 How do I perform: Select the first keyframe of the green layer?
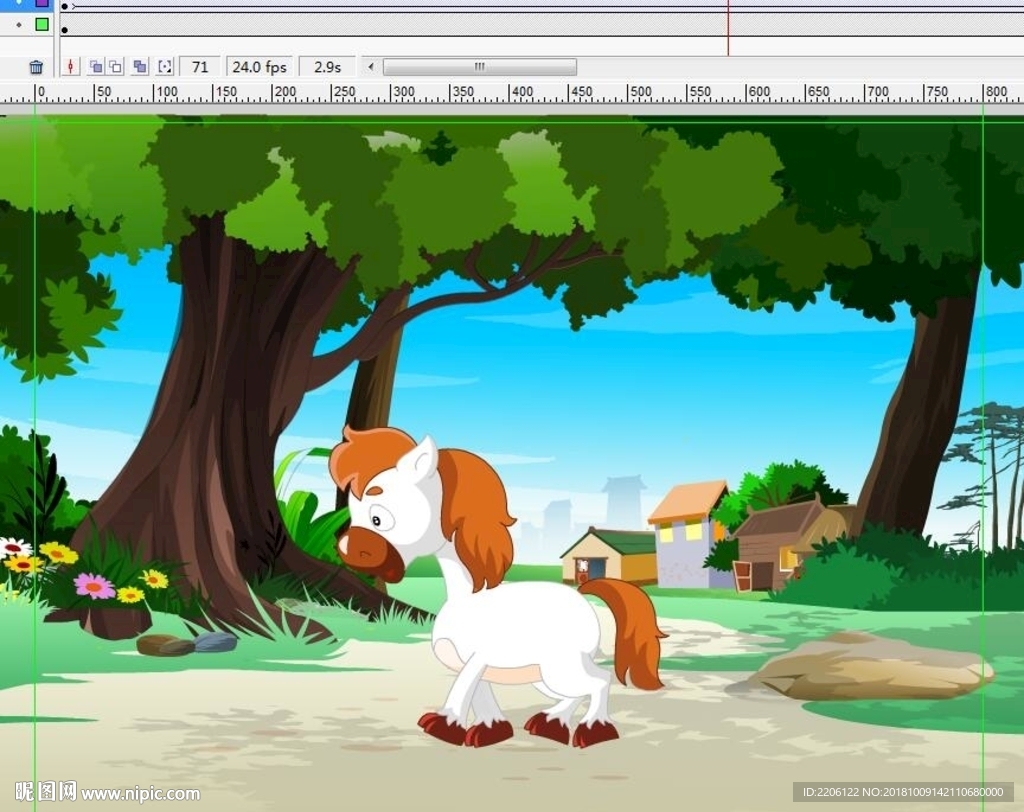coord(65,29)
